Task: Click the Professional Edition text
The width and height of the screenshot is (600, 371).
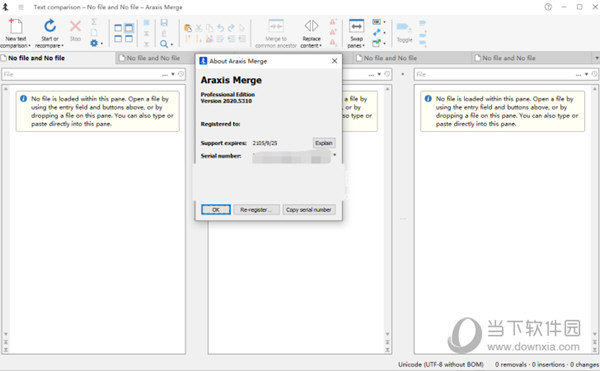Action: click(228, 94)
